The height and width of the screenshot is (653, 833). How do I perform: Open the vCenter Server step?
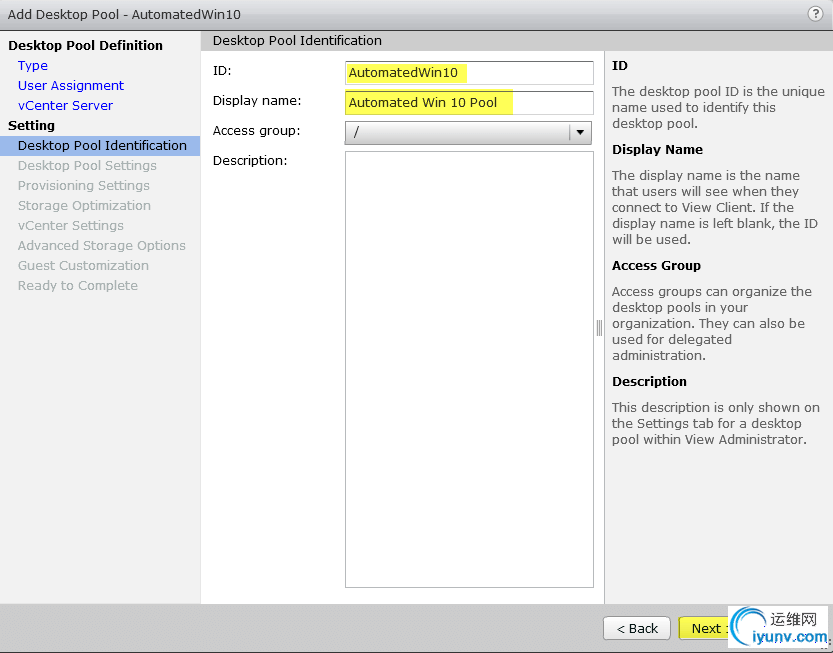(x=65, y=105)
